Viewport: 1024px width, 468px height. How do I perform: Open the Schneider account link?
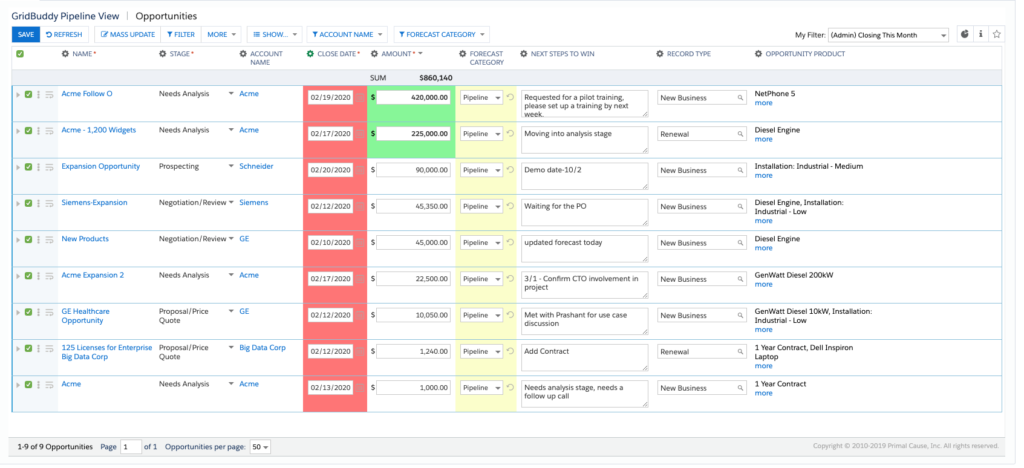(256, 166)
